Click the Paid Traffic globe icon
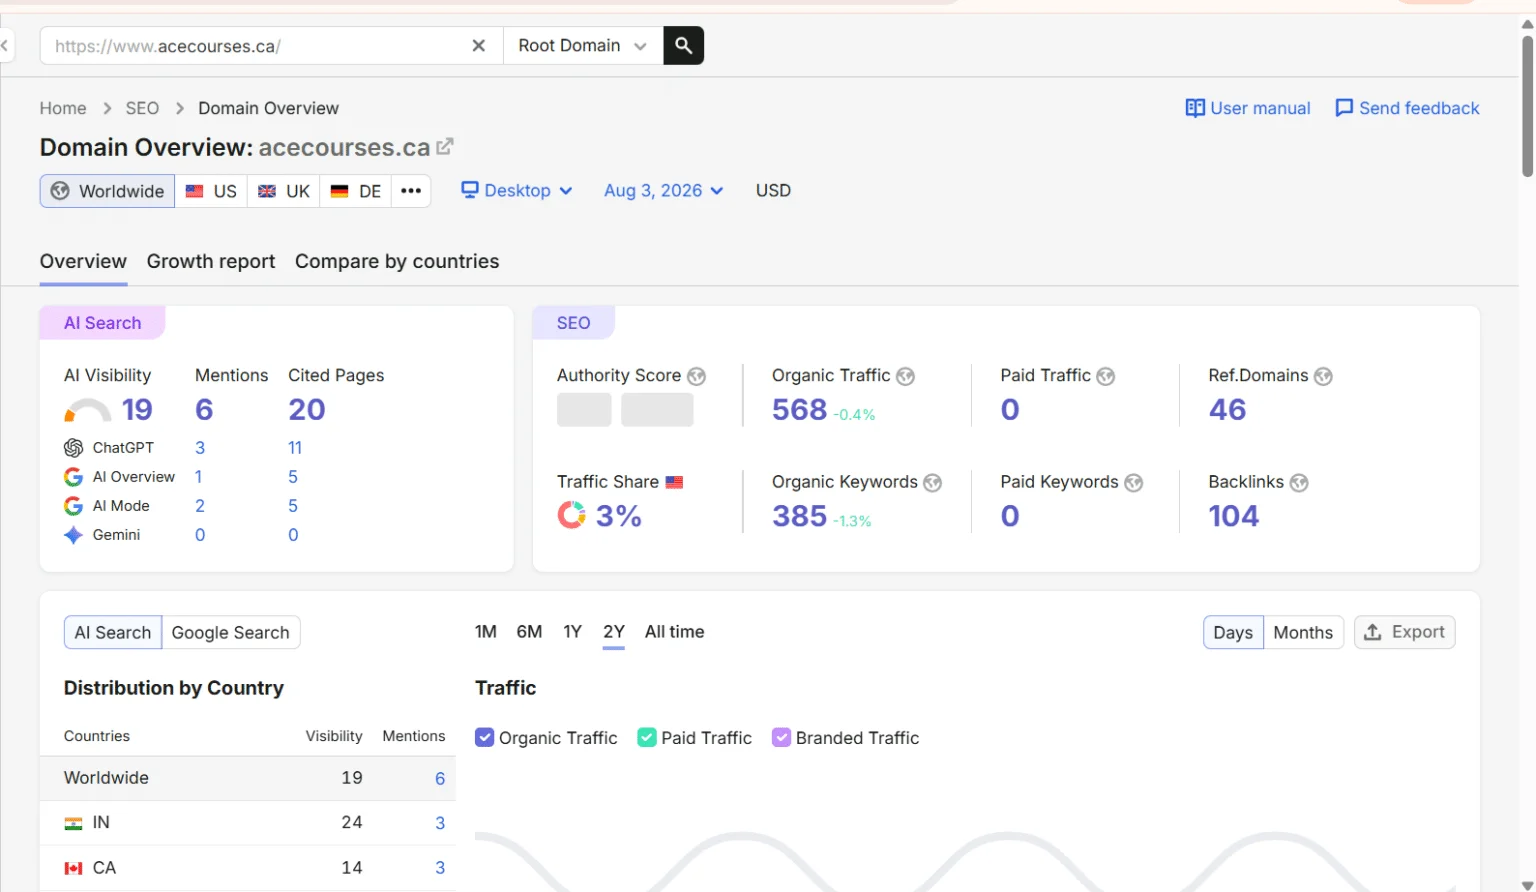Image resolution: width=1536 pixels, height=892 pixels. click(x=1106, y=376)
